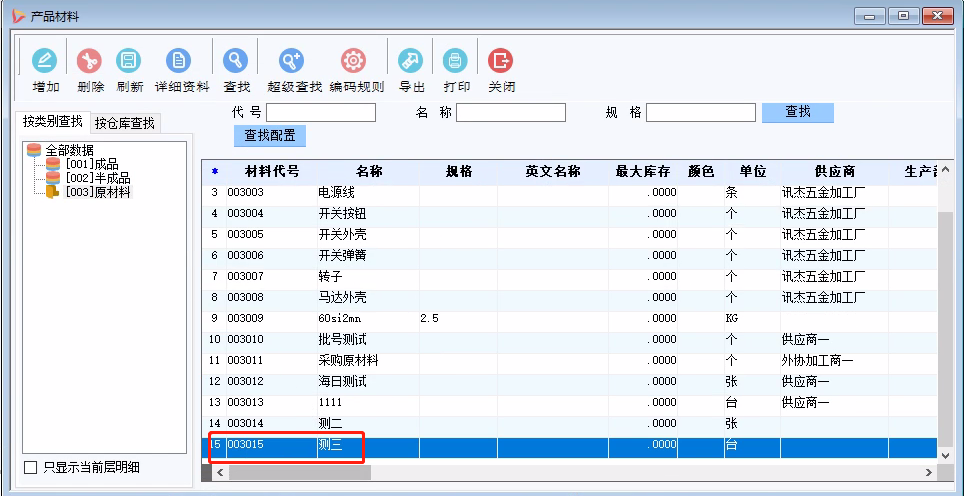Select [001]成品 category in tree
This screenshot has height=496, width=964.
[92, 164]
